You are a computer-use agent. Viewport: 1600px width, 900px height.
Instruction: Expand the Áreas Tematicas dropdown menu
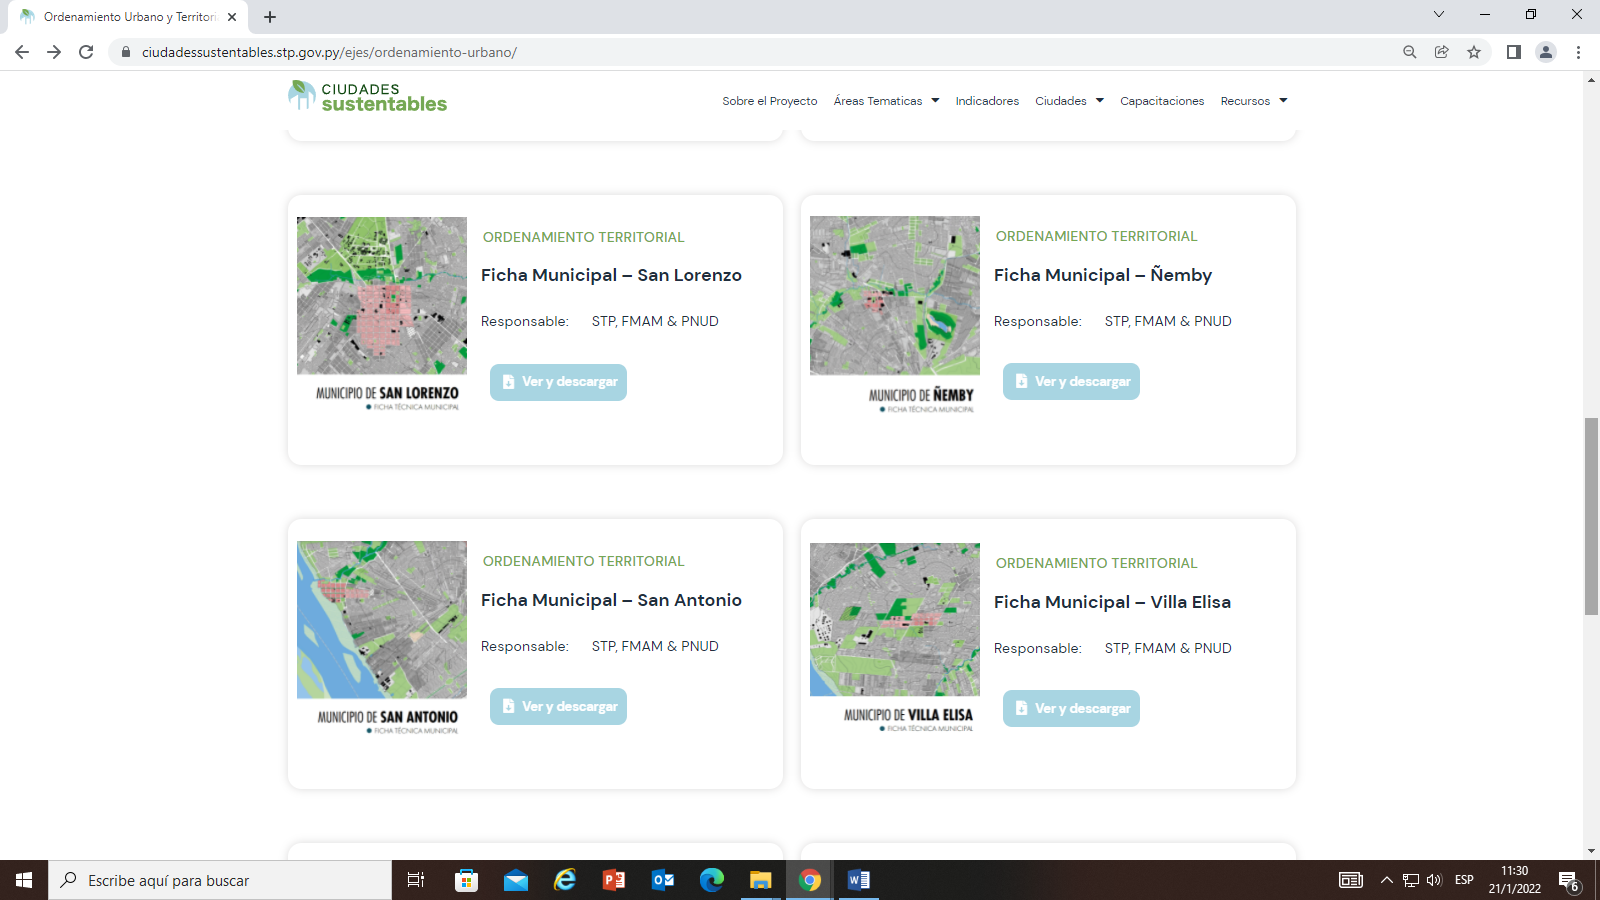pos(886,101)
